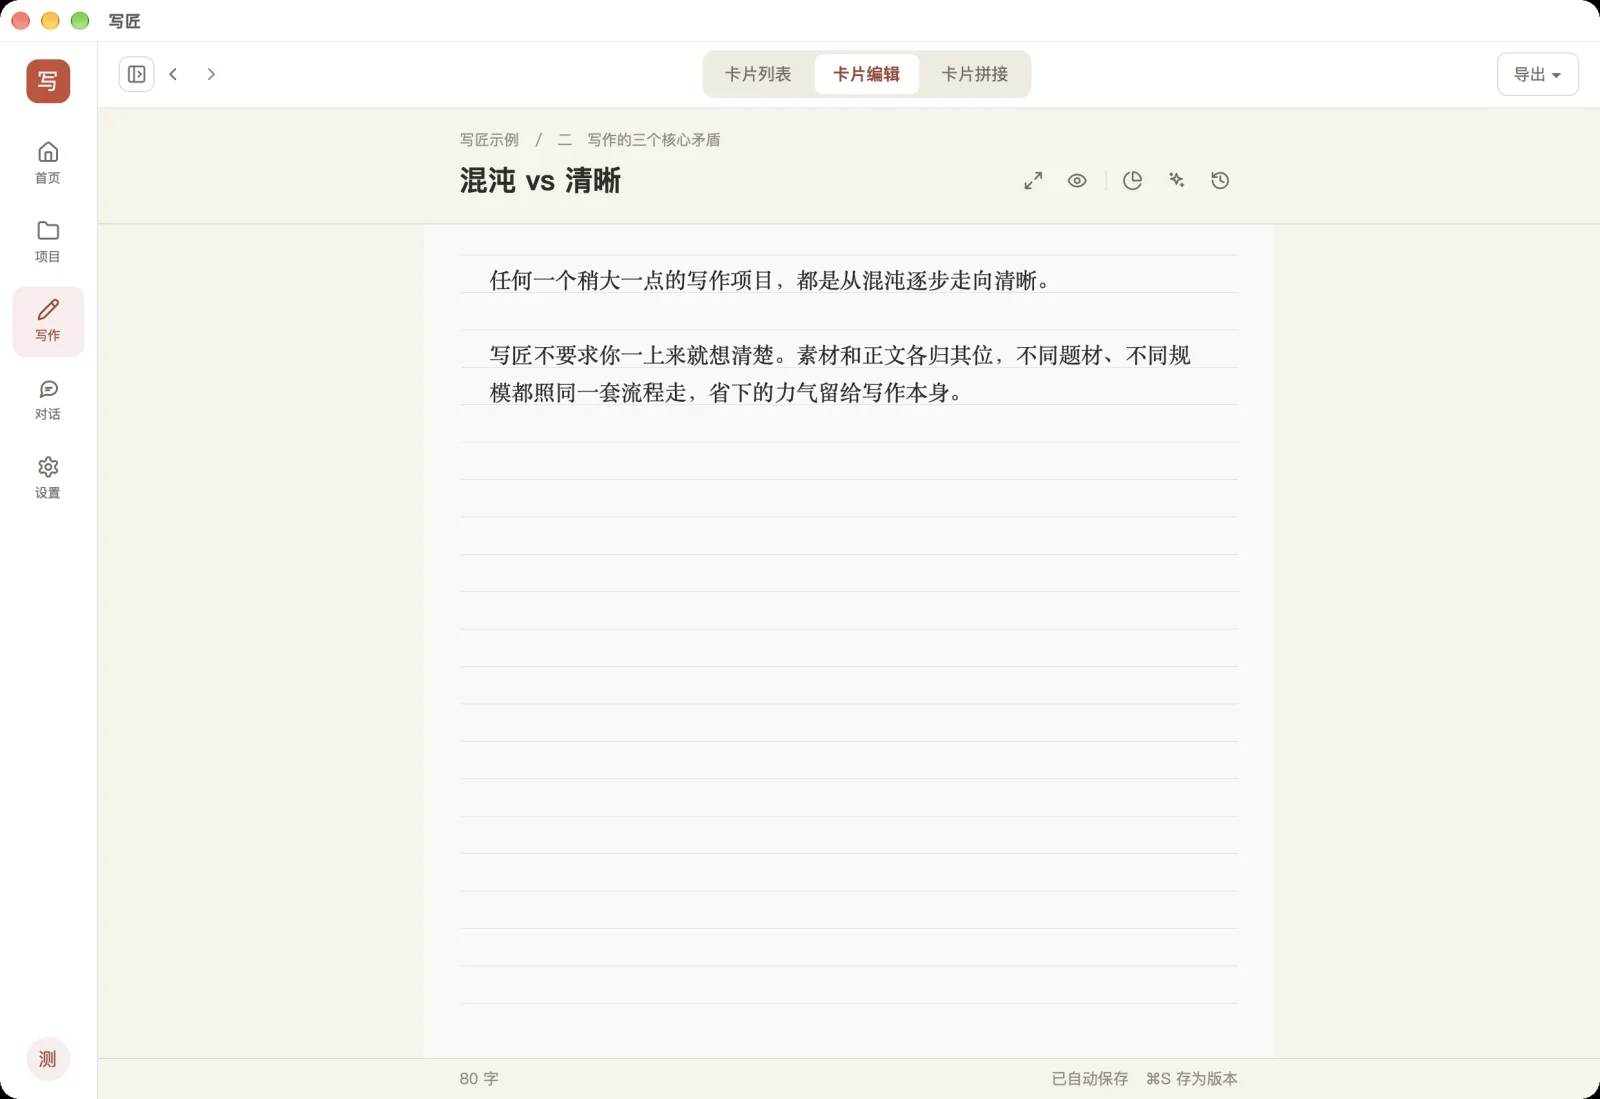Viewport: 1600px width, 1099px height.
Task: Click the 混沌 vs 清晰 title
Action: (x=540, y=181)
